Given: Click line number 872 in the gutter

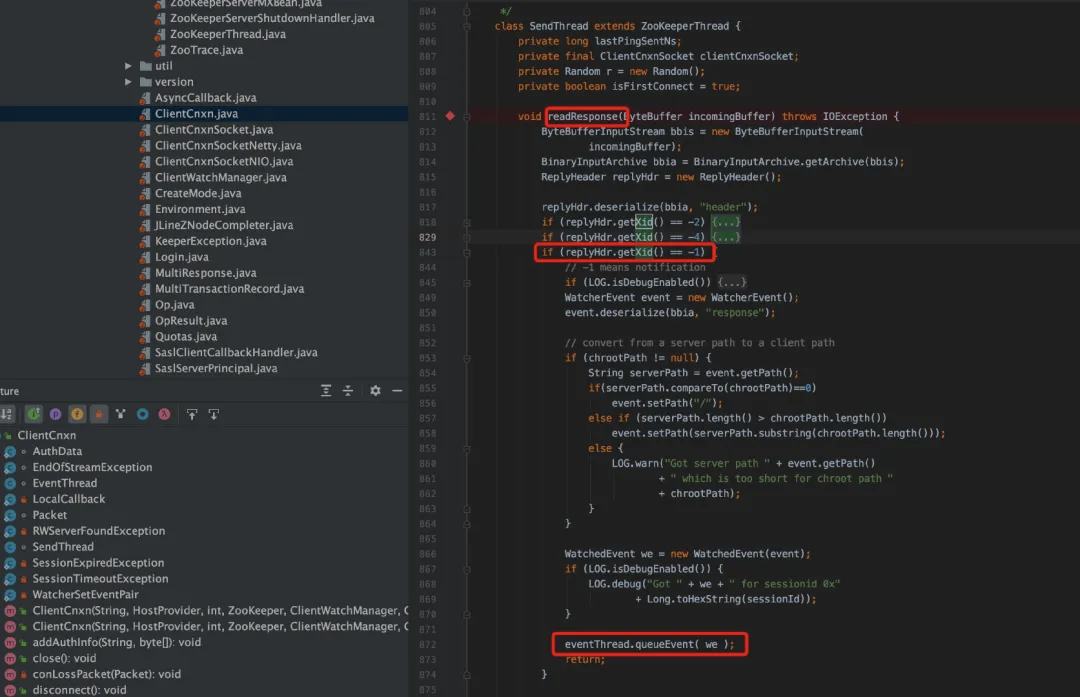Looking at the screenshot, I should 427,645.
